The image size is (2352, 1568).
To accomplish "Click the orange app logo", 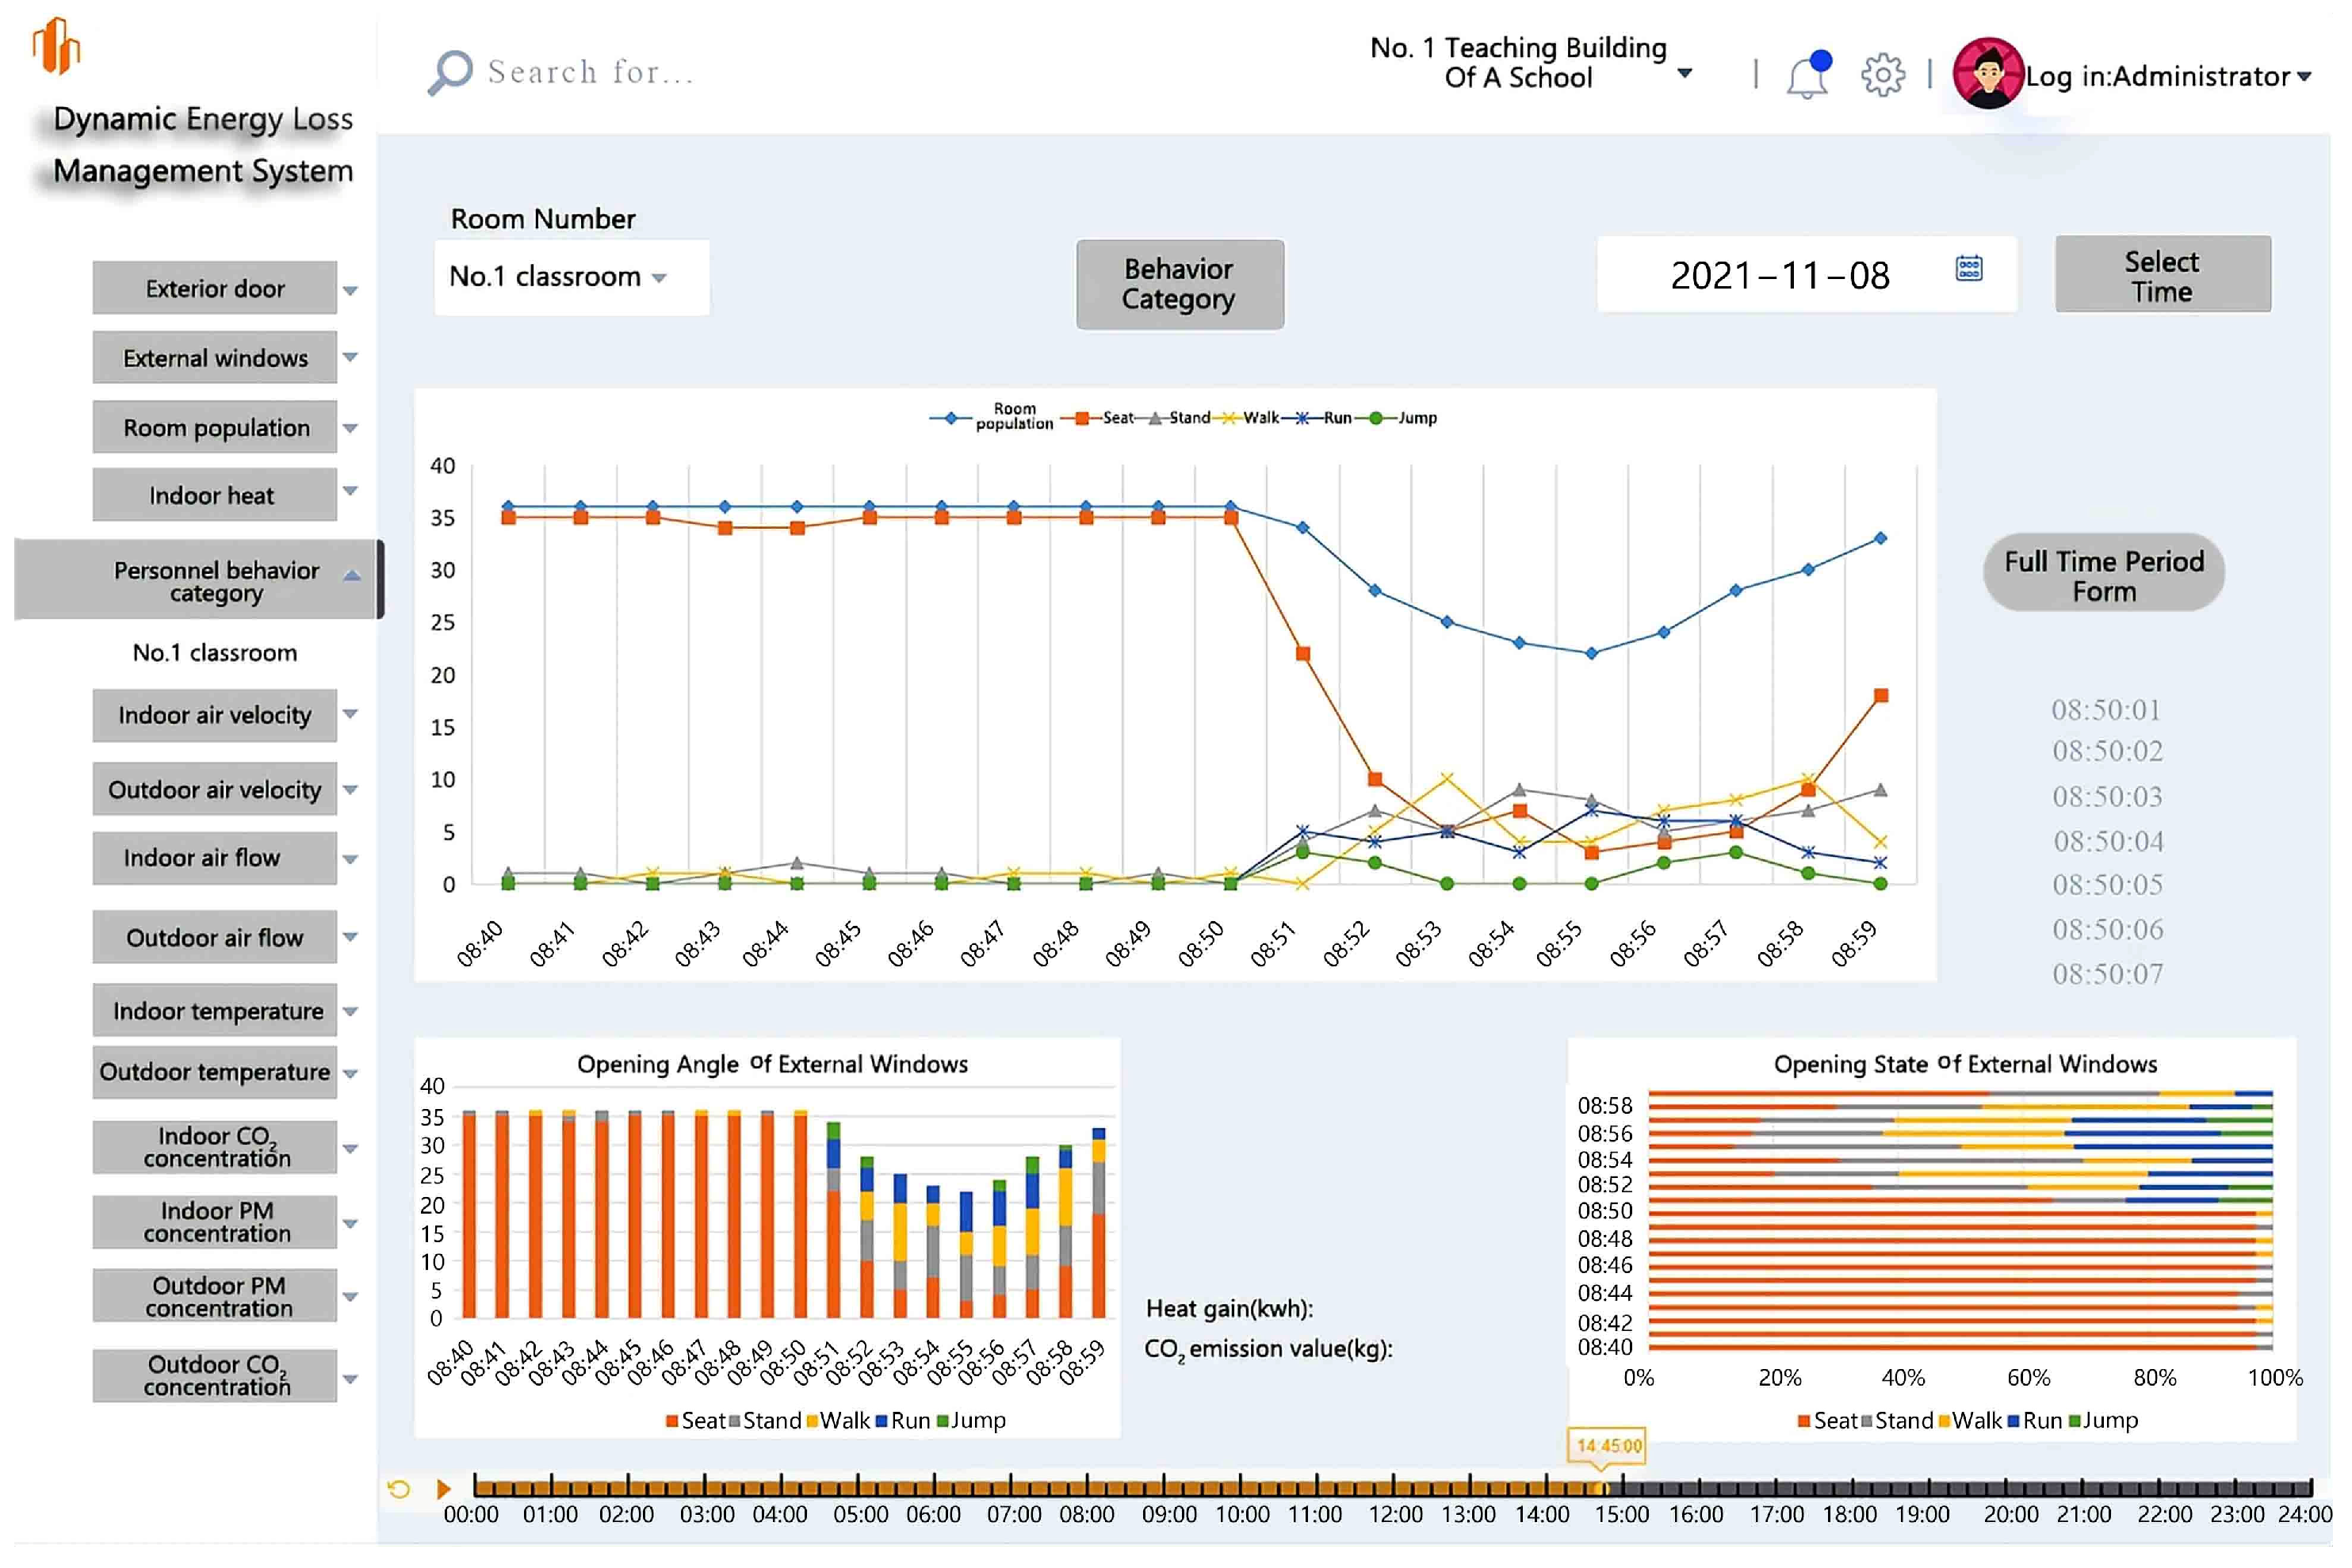I will [x=56, y=46].
